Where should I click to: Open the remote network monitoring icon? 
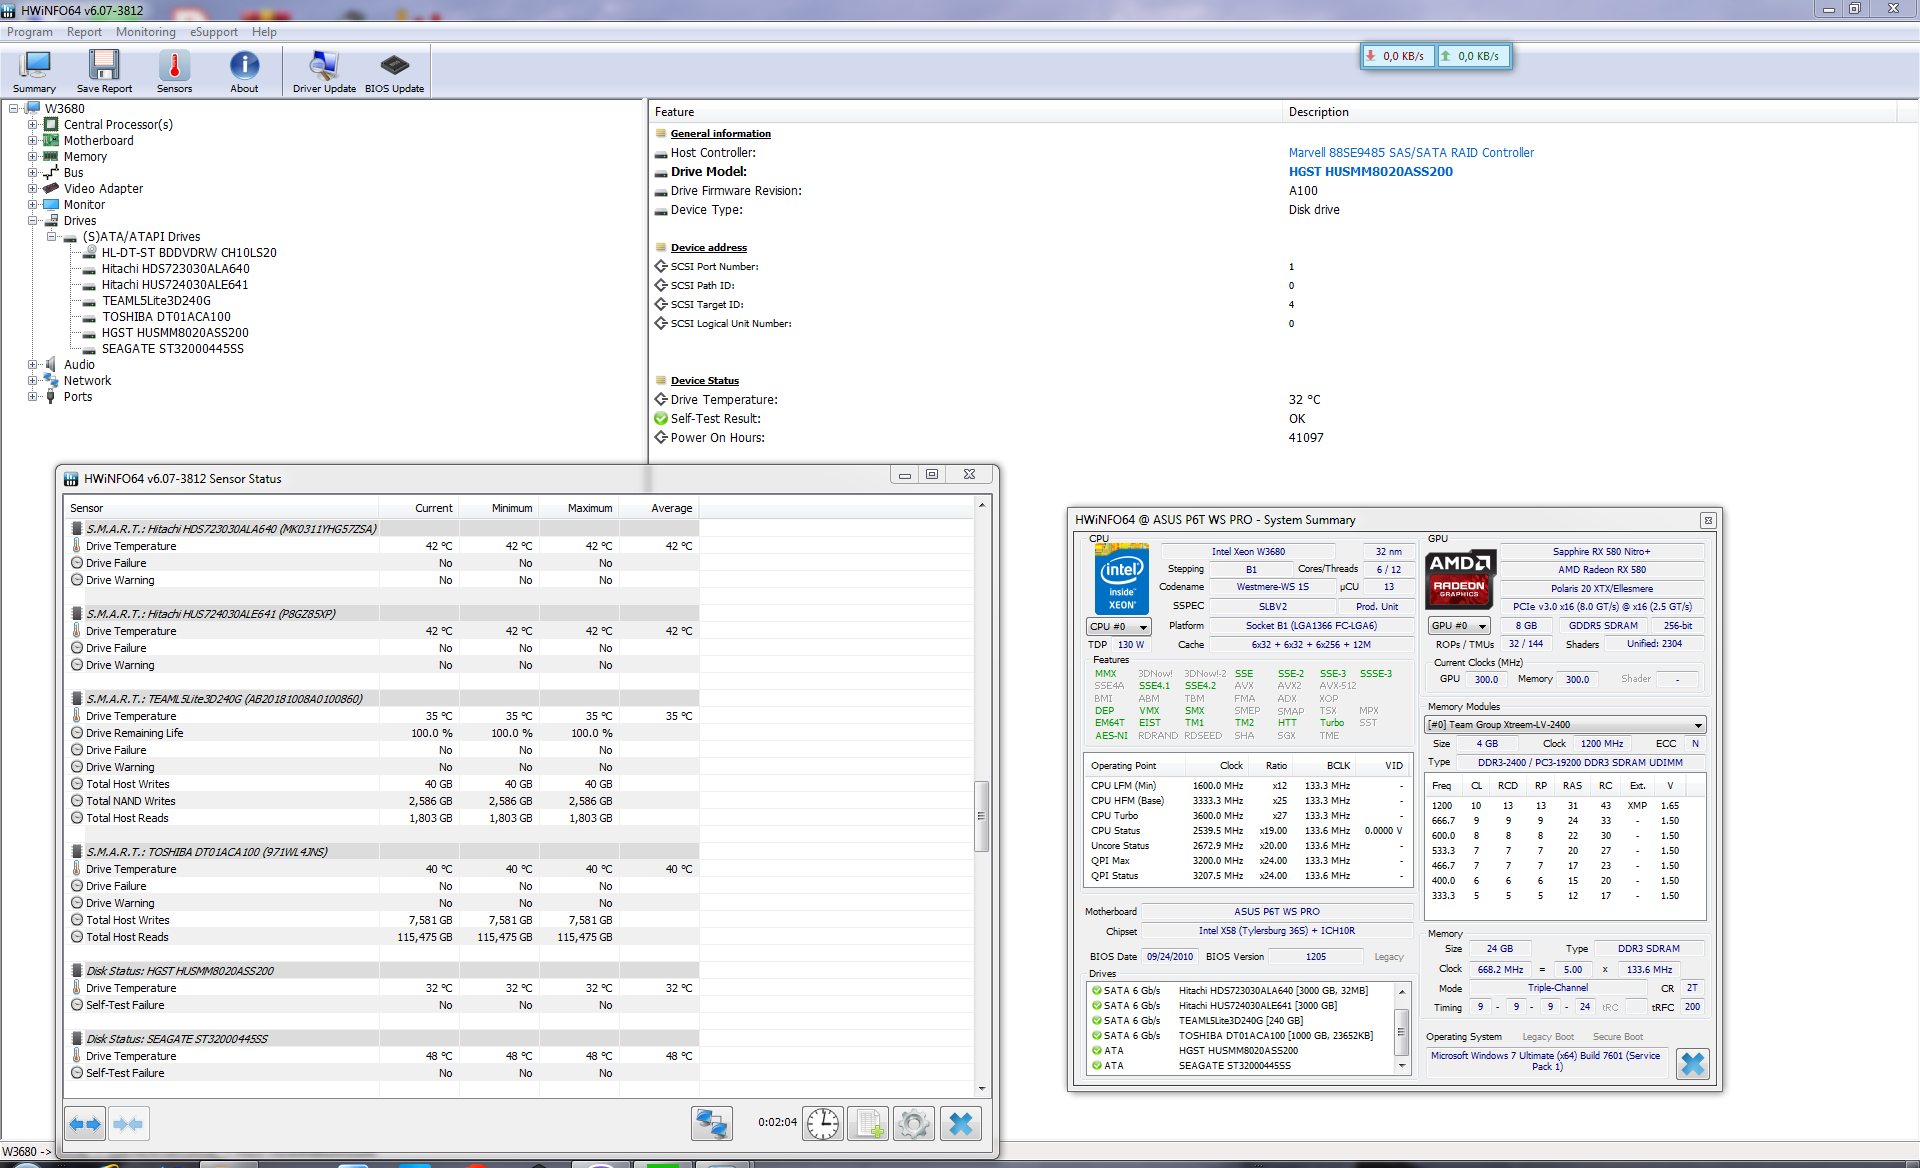[x=712, y=1124]
